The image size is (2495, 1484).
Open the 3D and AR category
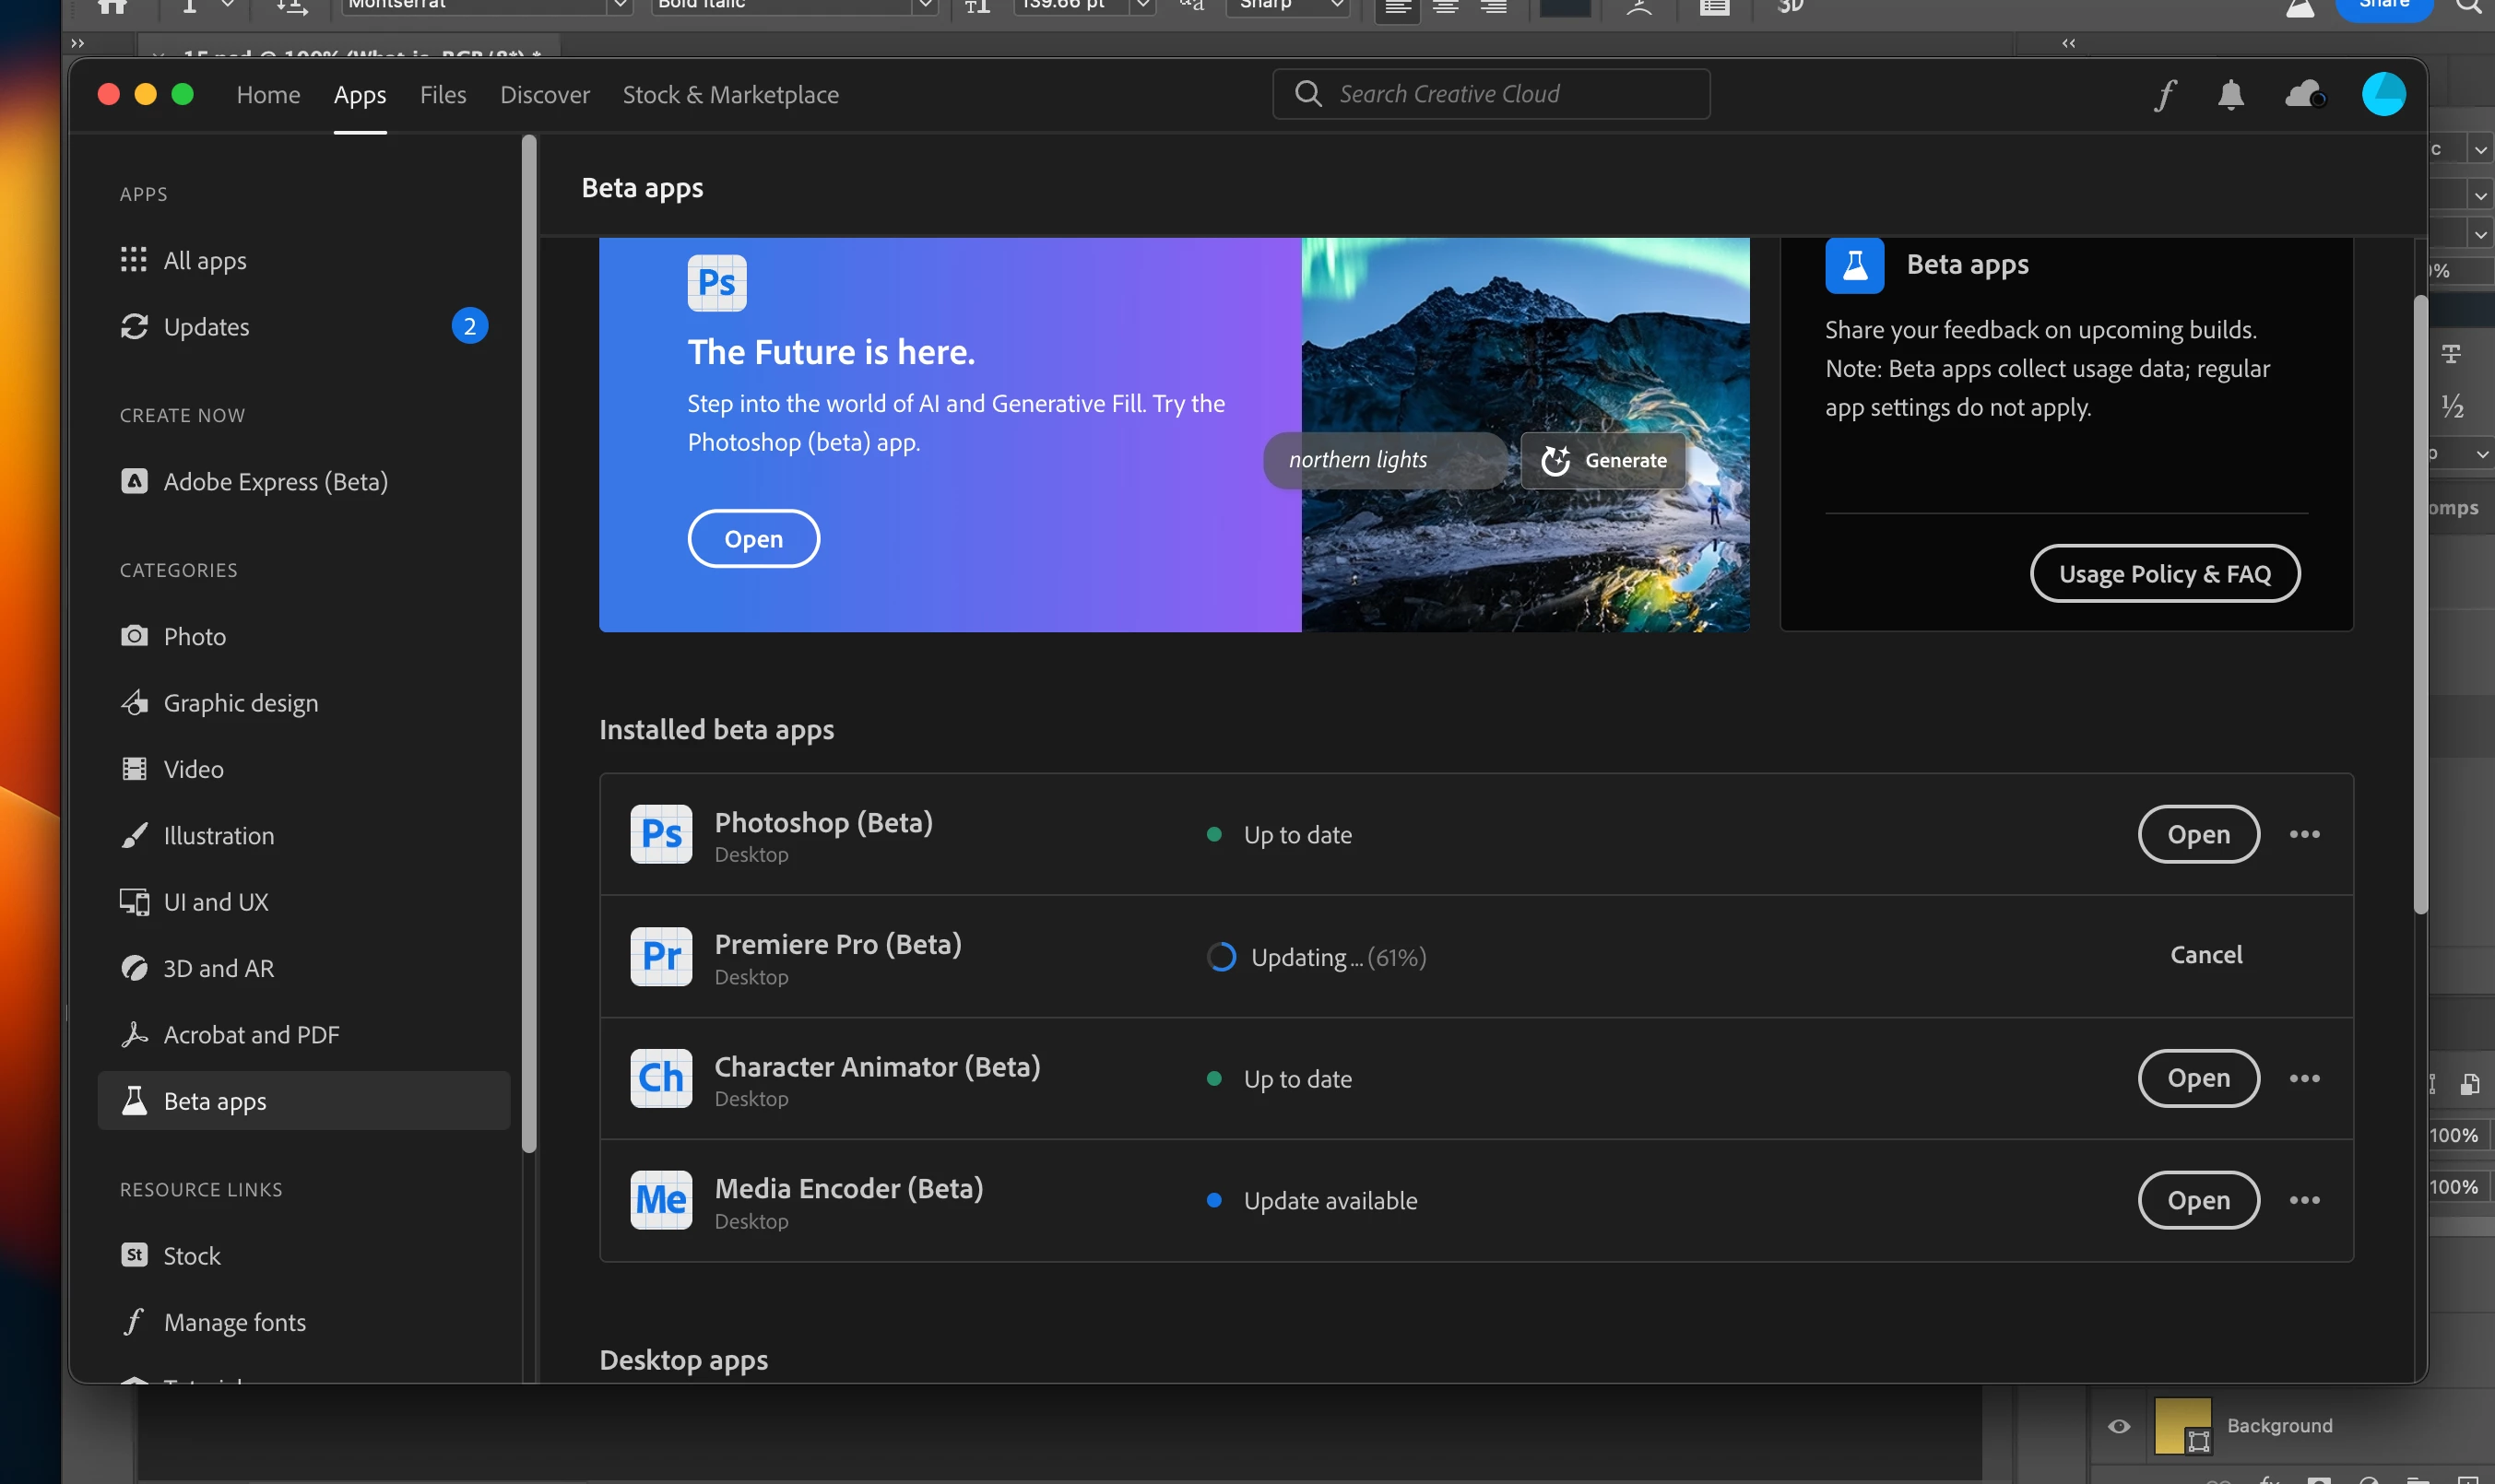218,968
